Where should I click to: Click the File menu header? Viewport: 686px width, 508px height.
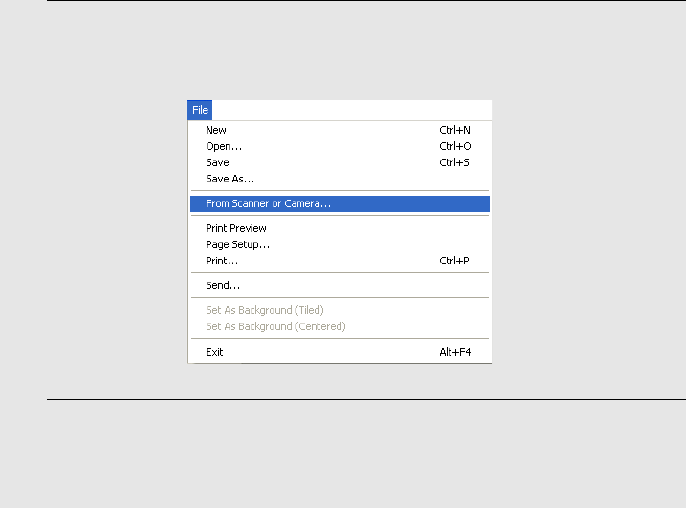(200, 110)
